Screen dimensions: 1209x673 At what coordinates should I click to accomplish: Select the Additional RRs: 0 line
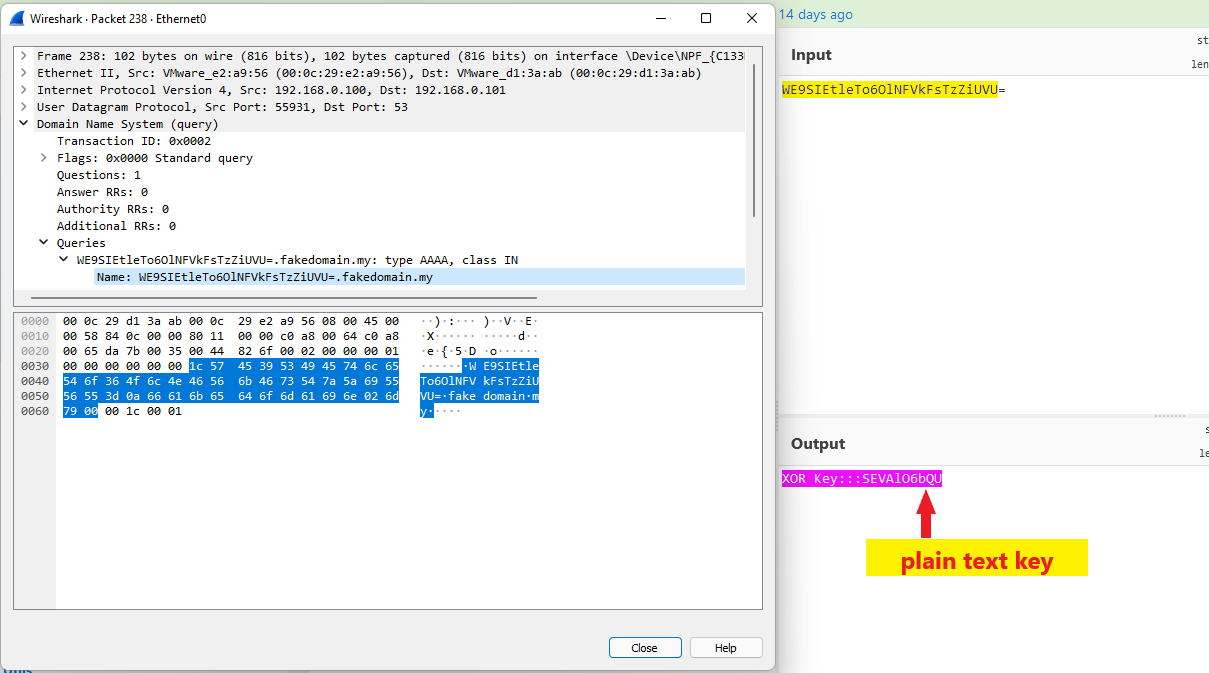116,226
